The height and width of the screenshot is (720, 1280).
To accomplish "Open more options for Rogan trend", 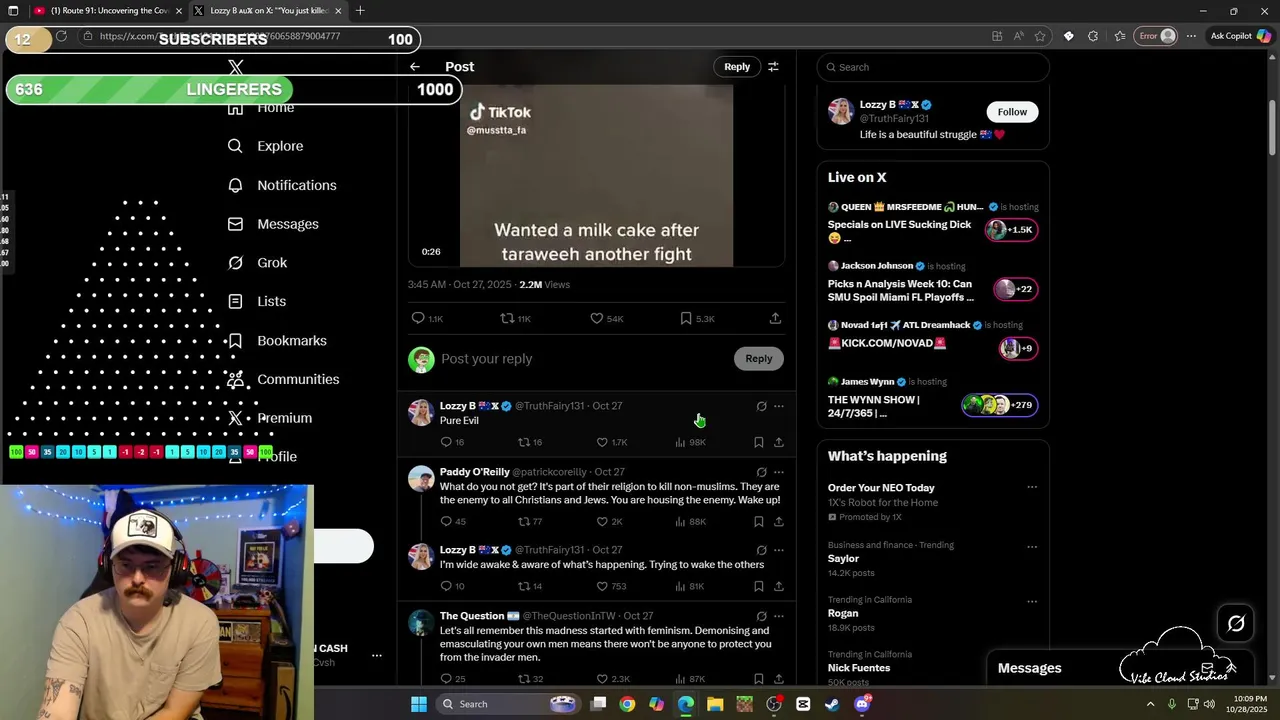I will click(1032, 602).
